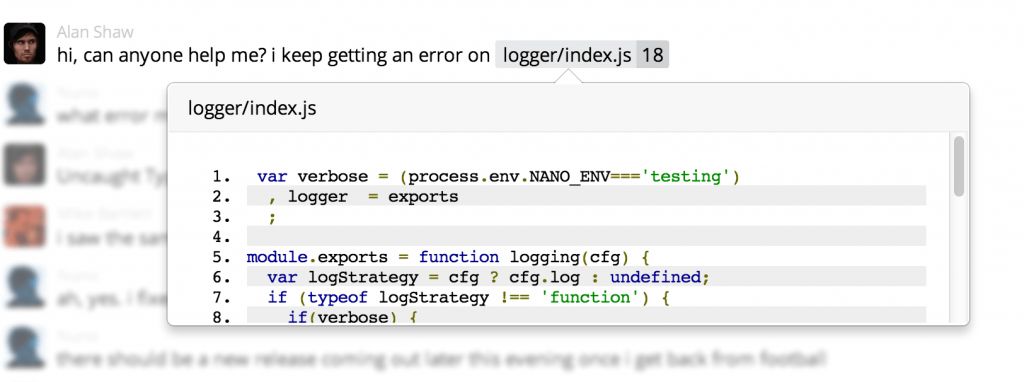The width and height of the screenshot is (1024, 382).
Task: Click code line 5 module.exports function
Action: click(x=448, y=257)
